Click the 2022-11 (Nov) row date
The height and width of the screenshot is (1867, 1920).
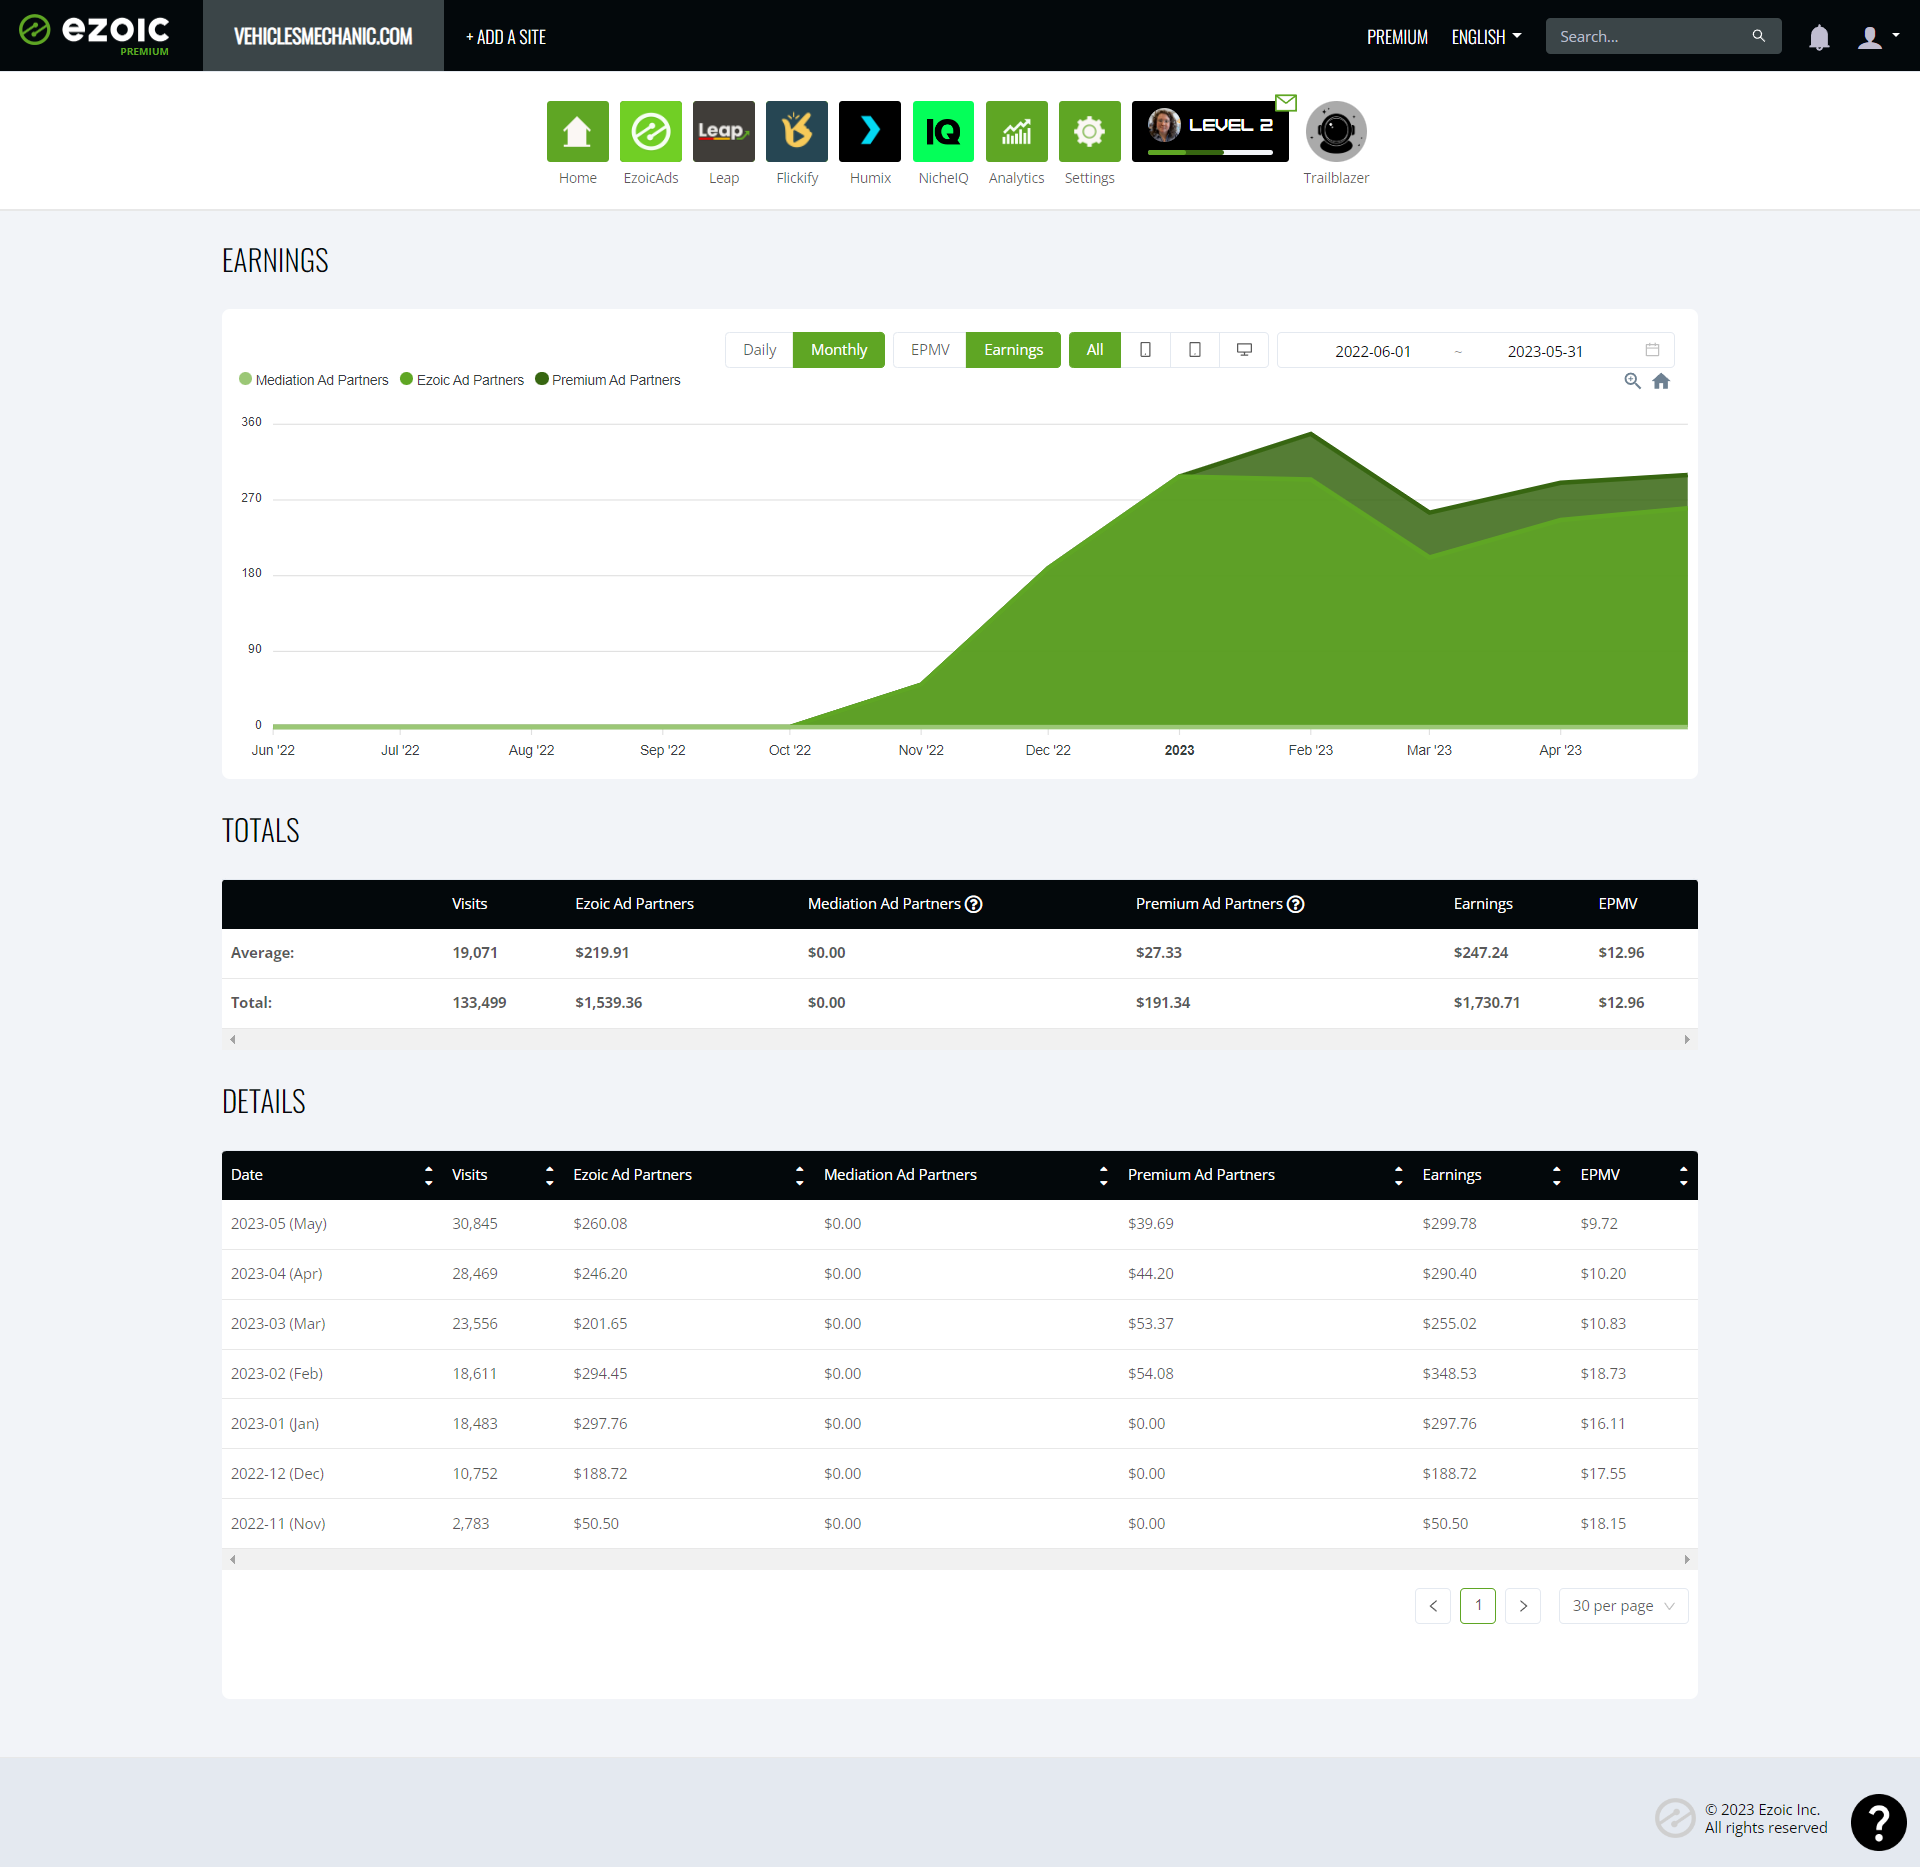coord(278,1524)
